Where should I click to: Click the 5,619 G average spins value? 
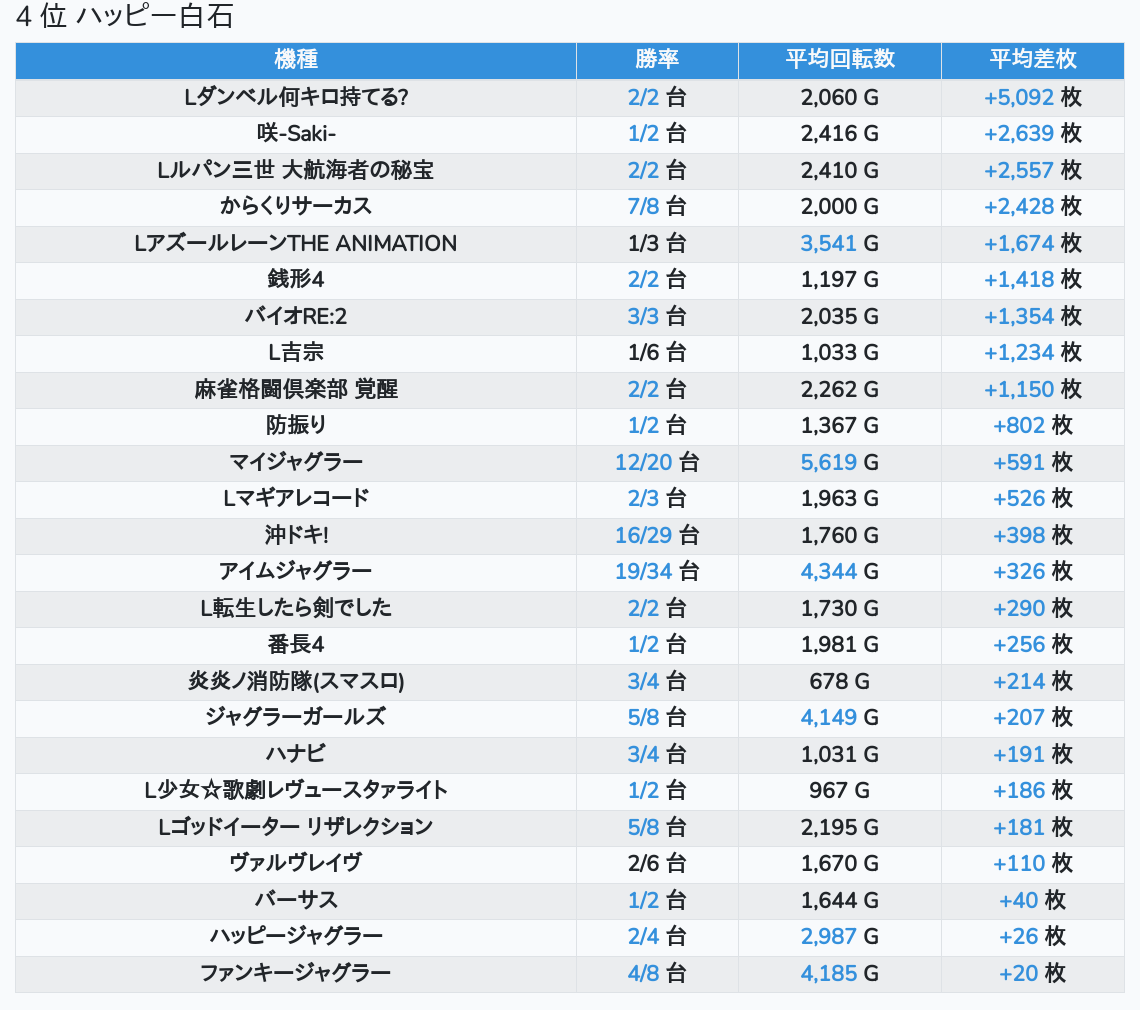pos(840,462)
